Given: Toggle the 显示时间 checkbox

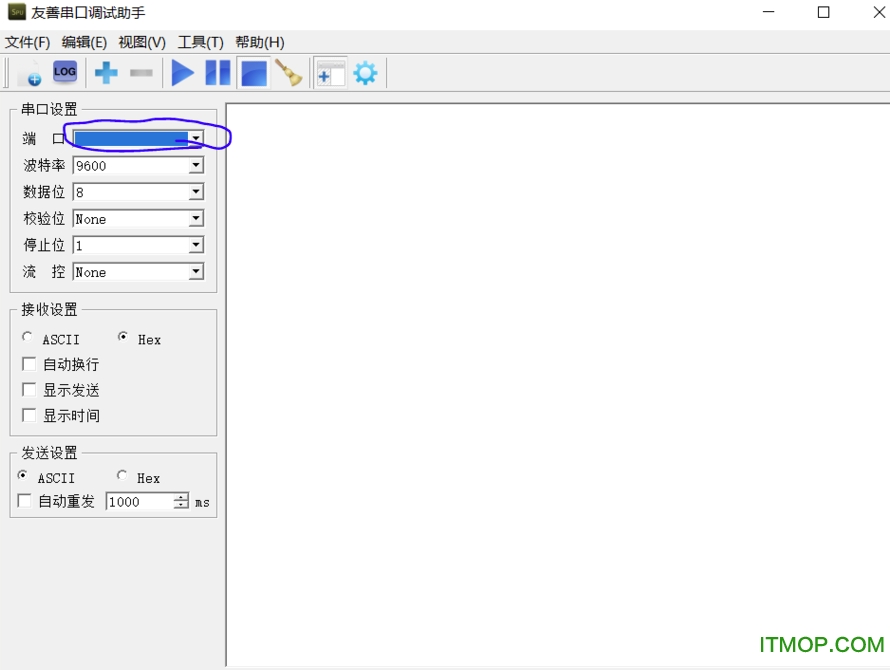Looking at the screenshot, I should pyautogui.click(x=29, y=416).
